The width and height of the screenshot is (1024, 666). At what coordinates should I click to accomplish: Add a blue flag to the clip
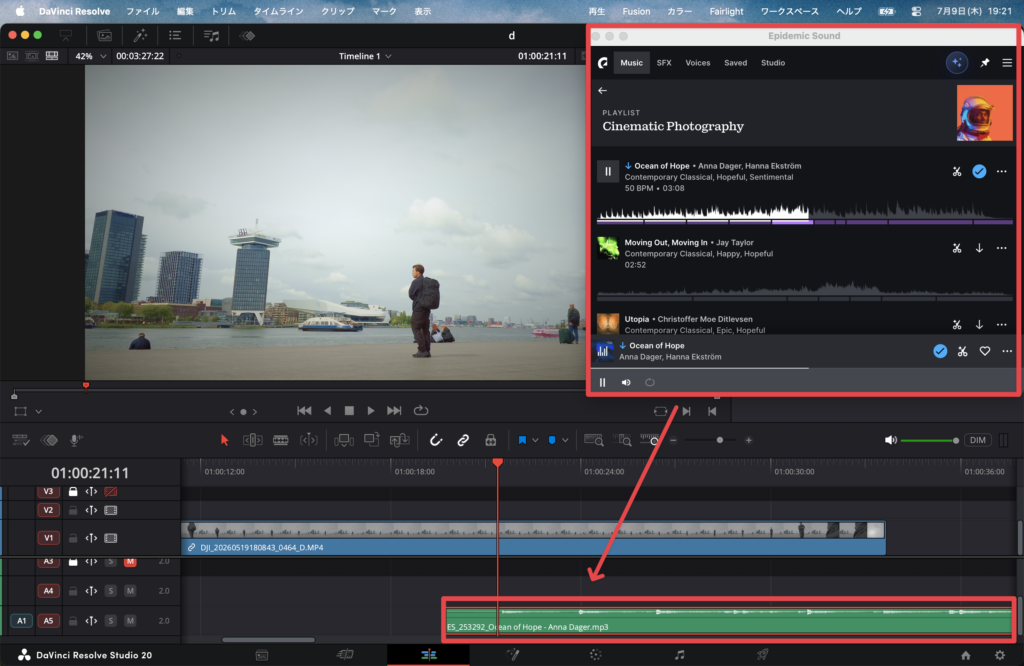coord(522,440)
